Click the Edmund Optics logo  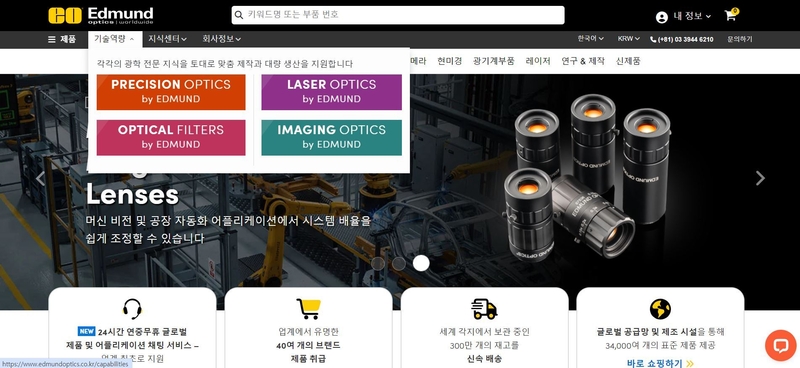coord(101,15)
